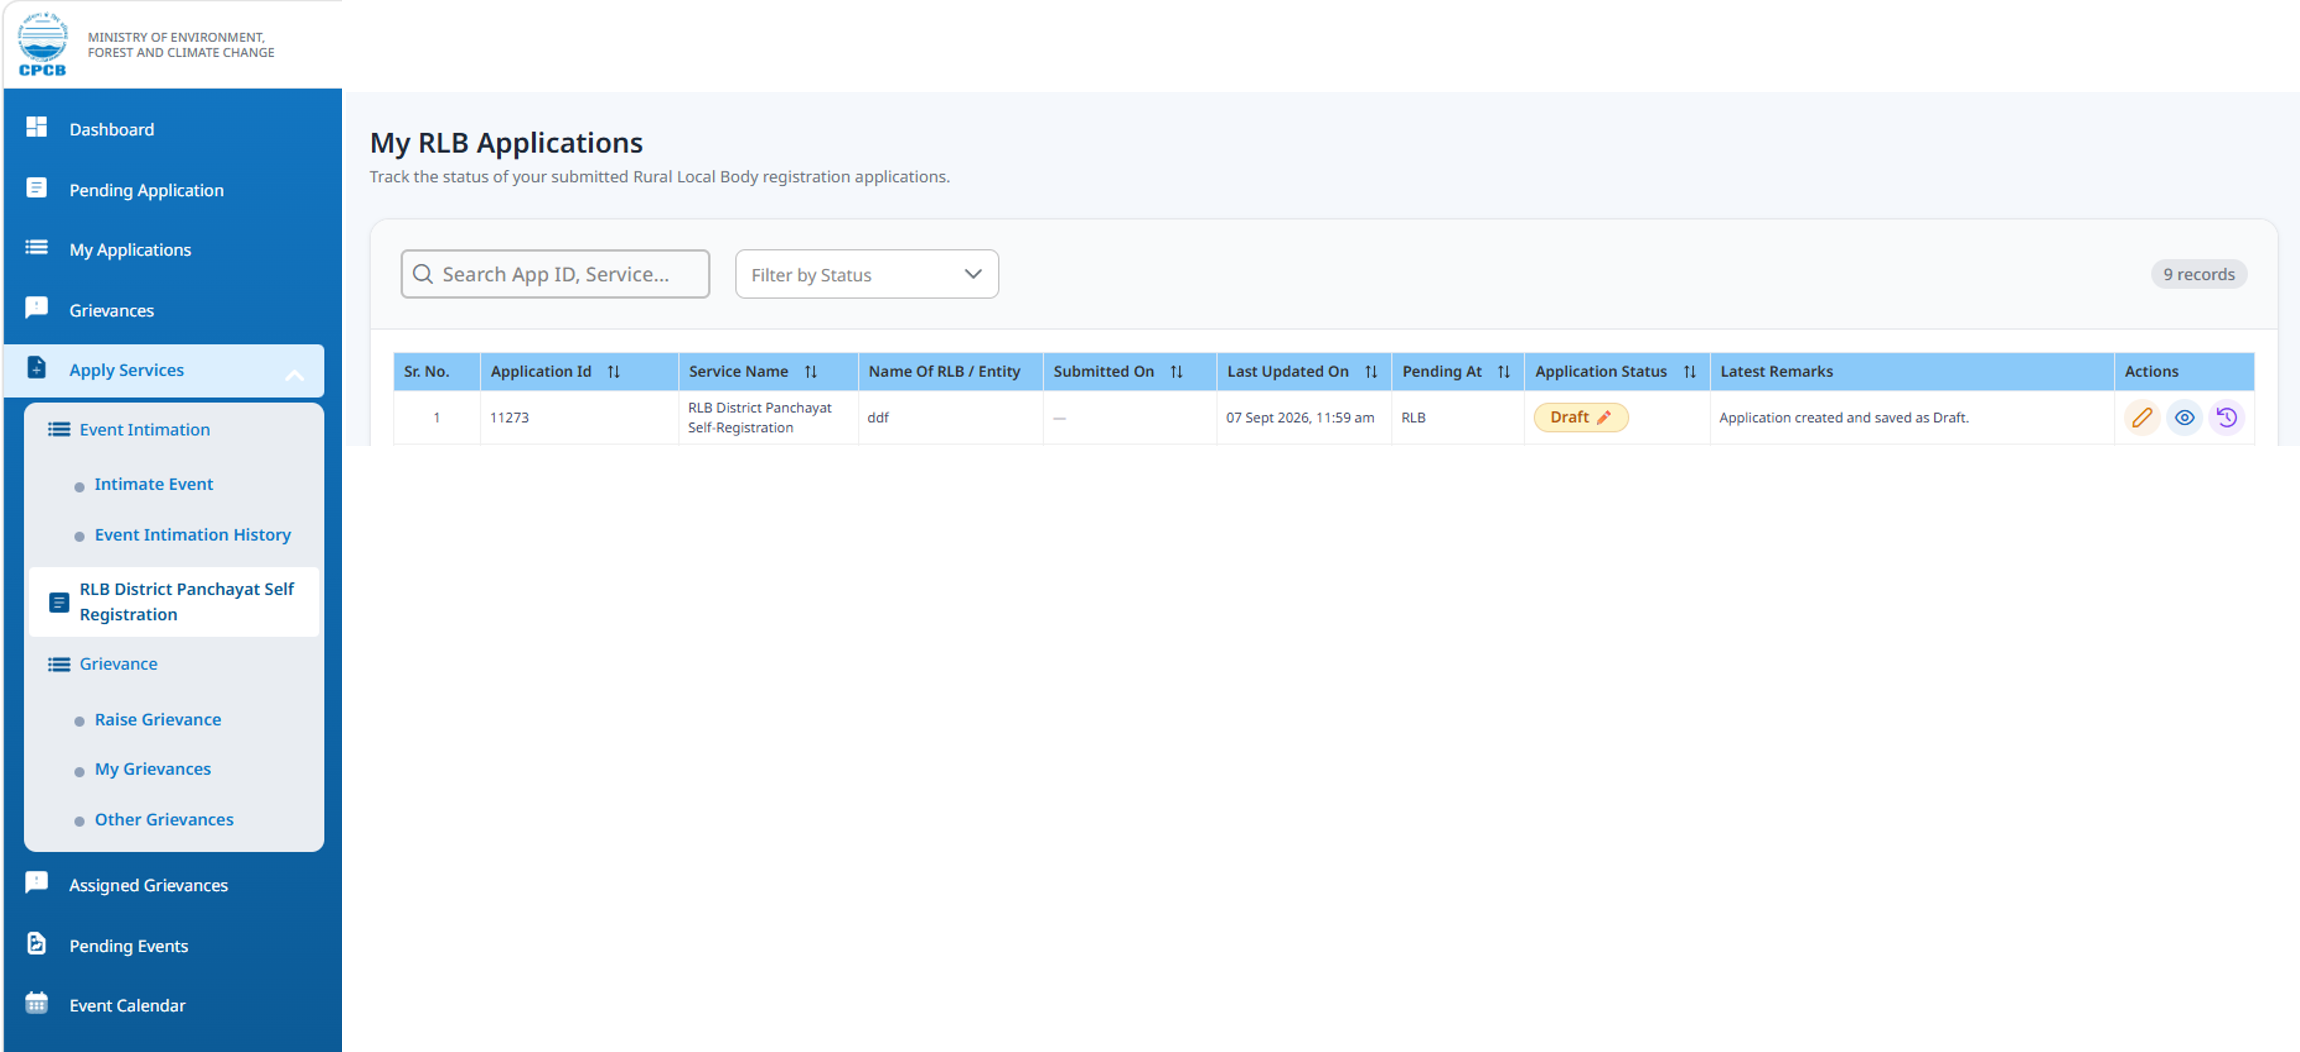Click the 9 records badge
2300x1052 pixels.
coord(2198,274)
